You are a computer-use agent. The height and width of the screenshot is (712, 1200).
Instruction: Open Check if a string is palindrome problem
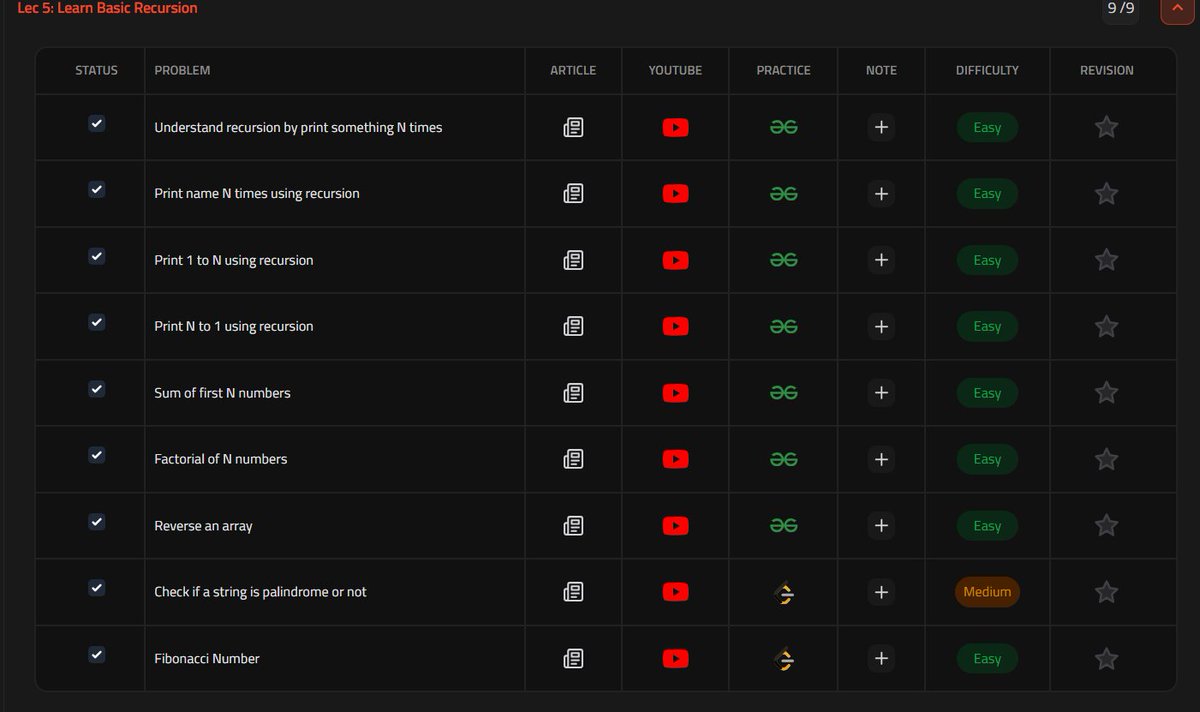(260, 592)
